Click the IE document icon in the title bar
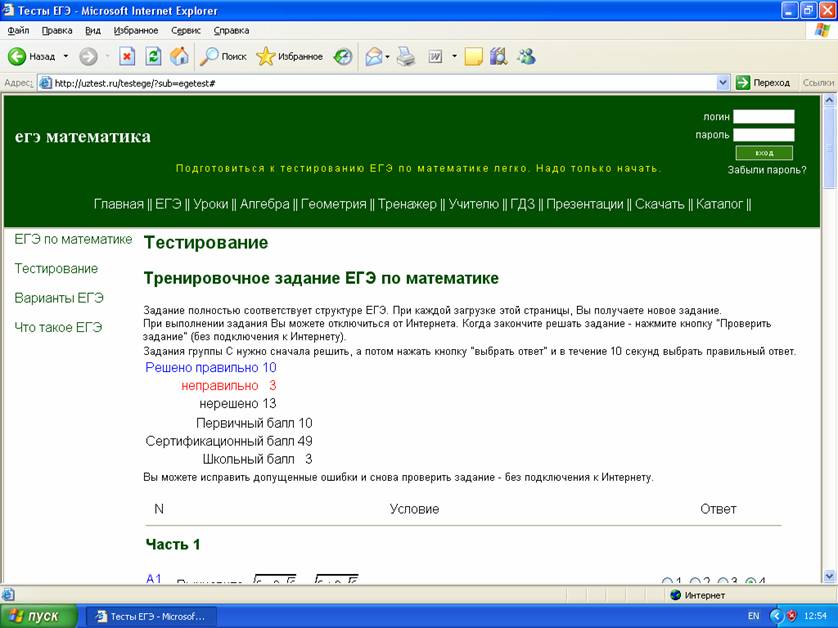The width and height of the screenshot is (838, 628). pos(8,10)
